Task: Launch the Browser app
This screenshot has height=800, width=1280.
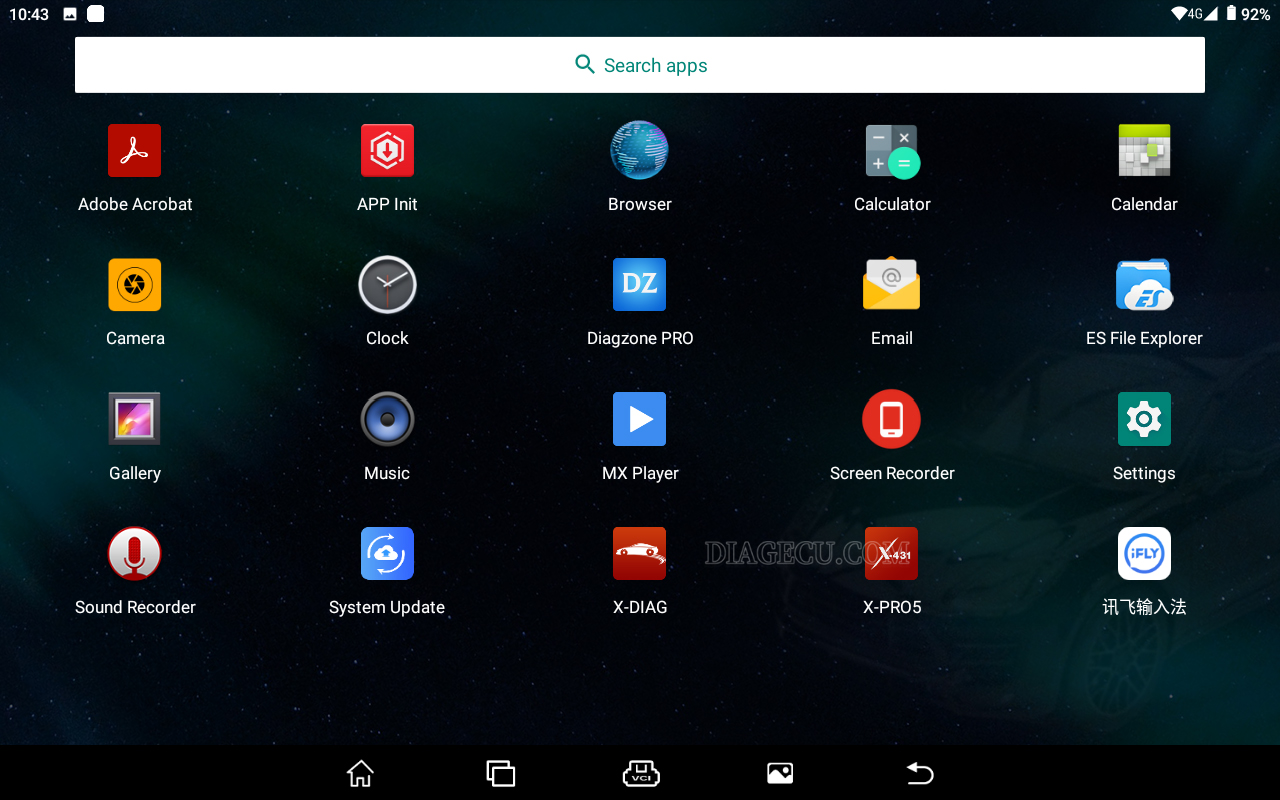Action: (639, 151)
